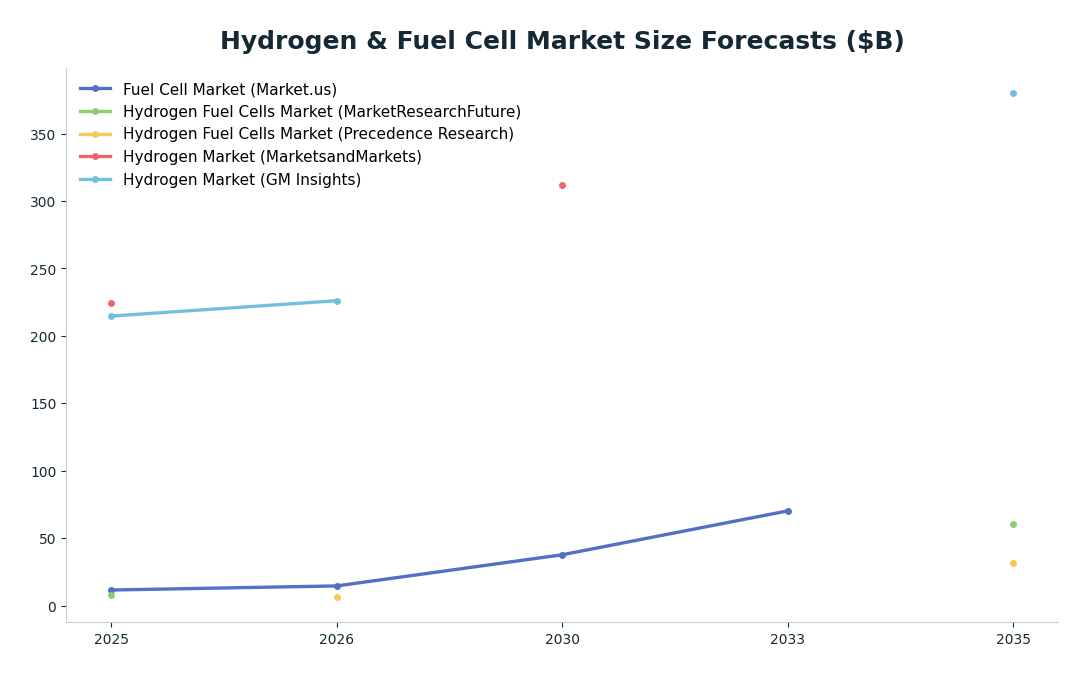
Task: Click the y-axis label '300'
Action: pos(43,202)
